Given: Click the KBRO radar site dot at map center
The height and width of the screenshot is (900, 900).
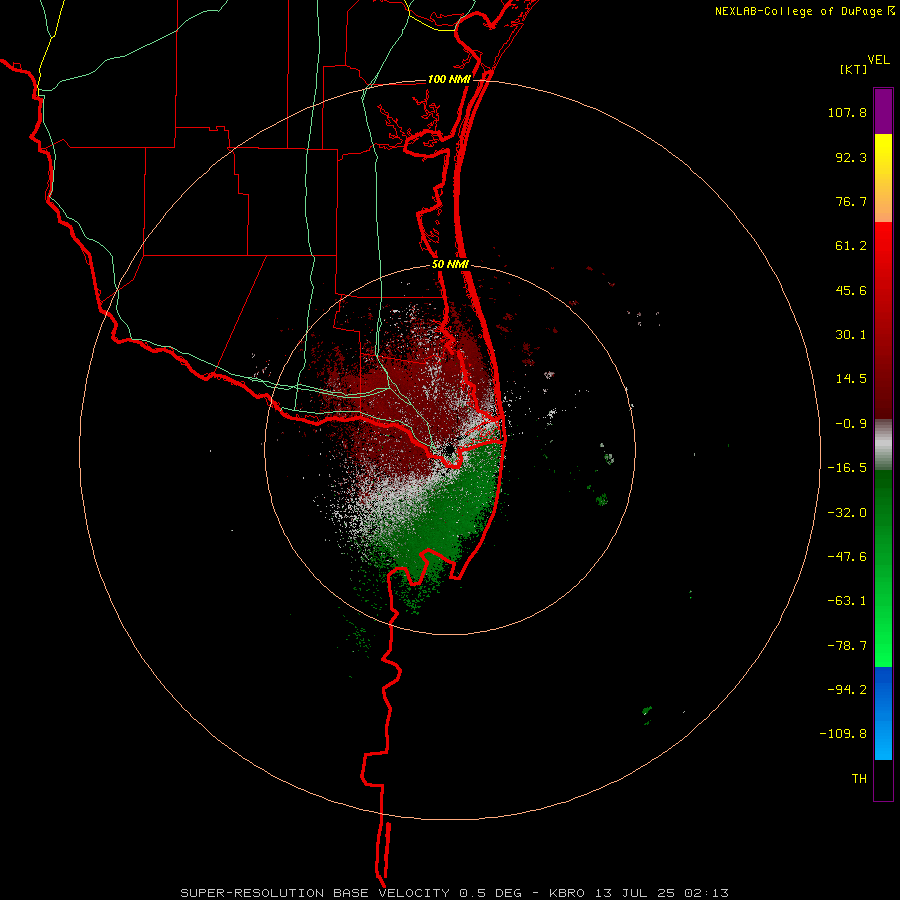Looking at the screenshot, I should 449,449.
